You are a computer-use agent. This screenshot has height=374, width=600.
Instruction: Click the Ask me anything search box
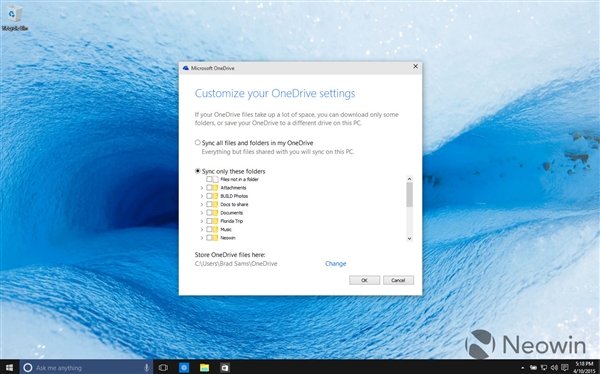86,367
